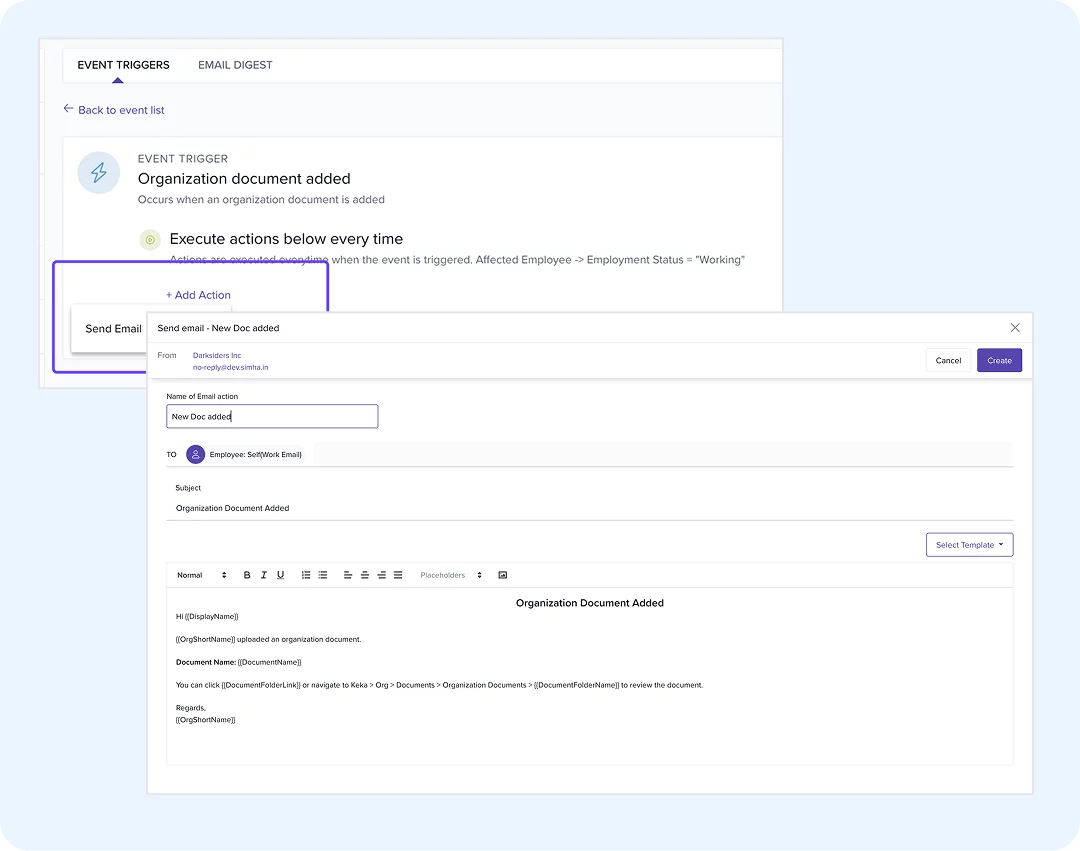Choose Send Email from the action menu
The height and width of the screenshot is (851, 1080).
[113, 328]
